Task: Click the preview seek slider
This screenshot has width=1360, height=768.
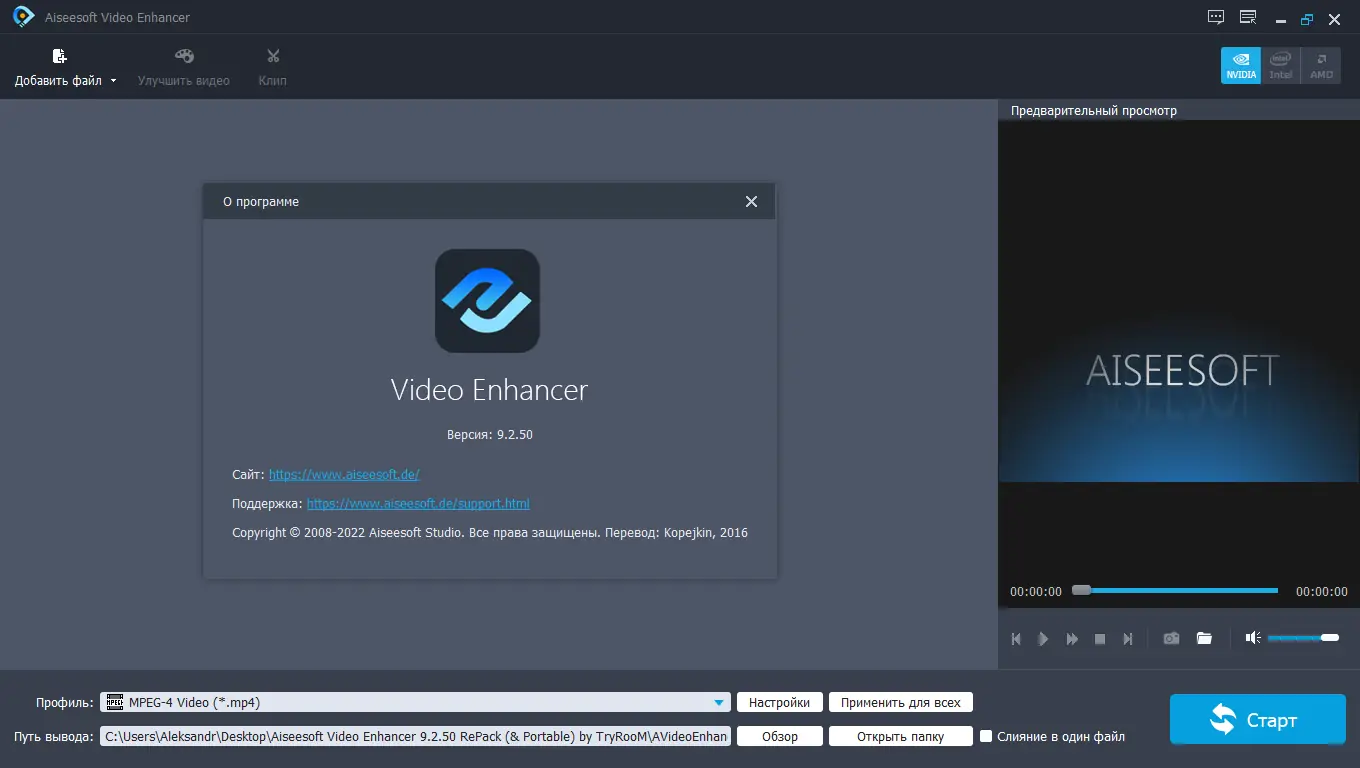Action: 1175,591
